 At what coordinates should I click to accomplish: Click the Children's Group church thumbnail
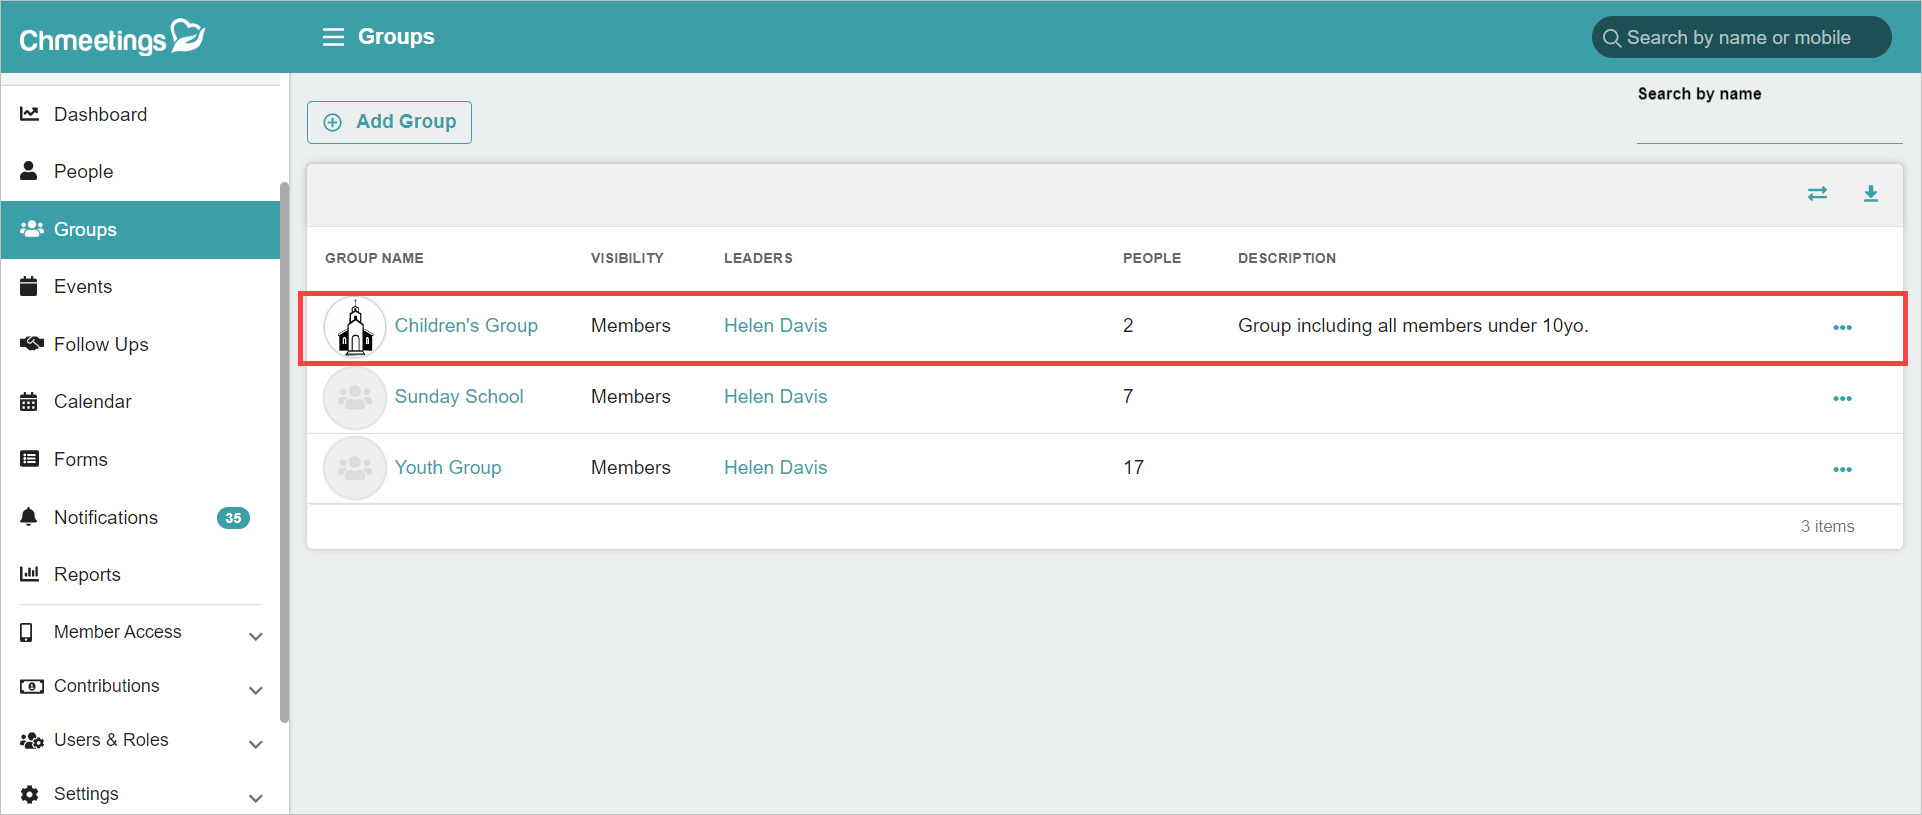pos(355,328)
